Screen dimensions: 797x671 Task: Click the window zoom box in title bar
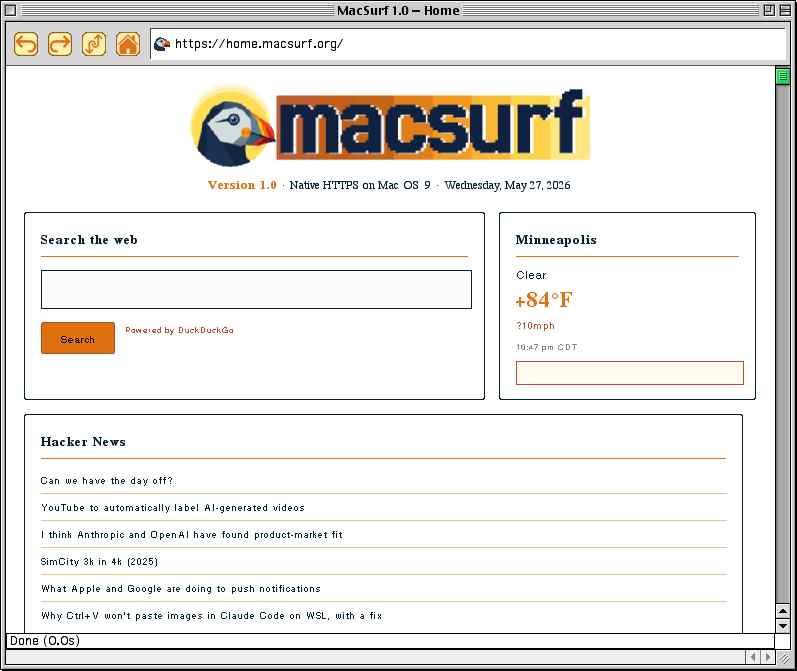click(x=769, y=10)
